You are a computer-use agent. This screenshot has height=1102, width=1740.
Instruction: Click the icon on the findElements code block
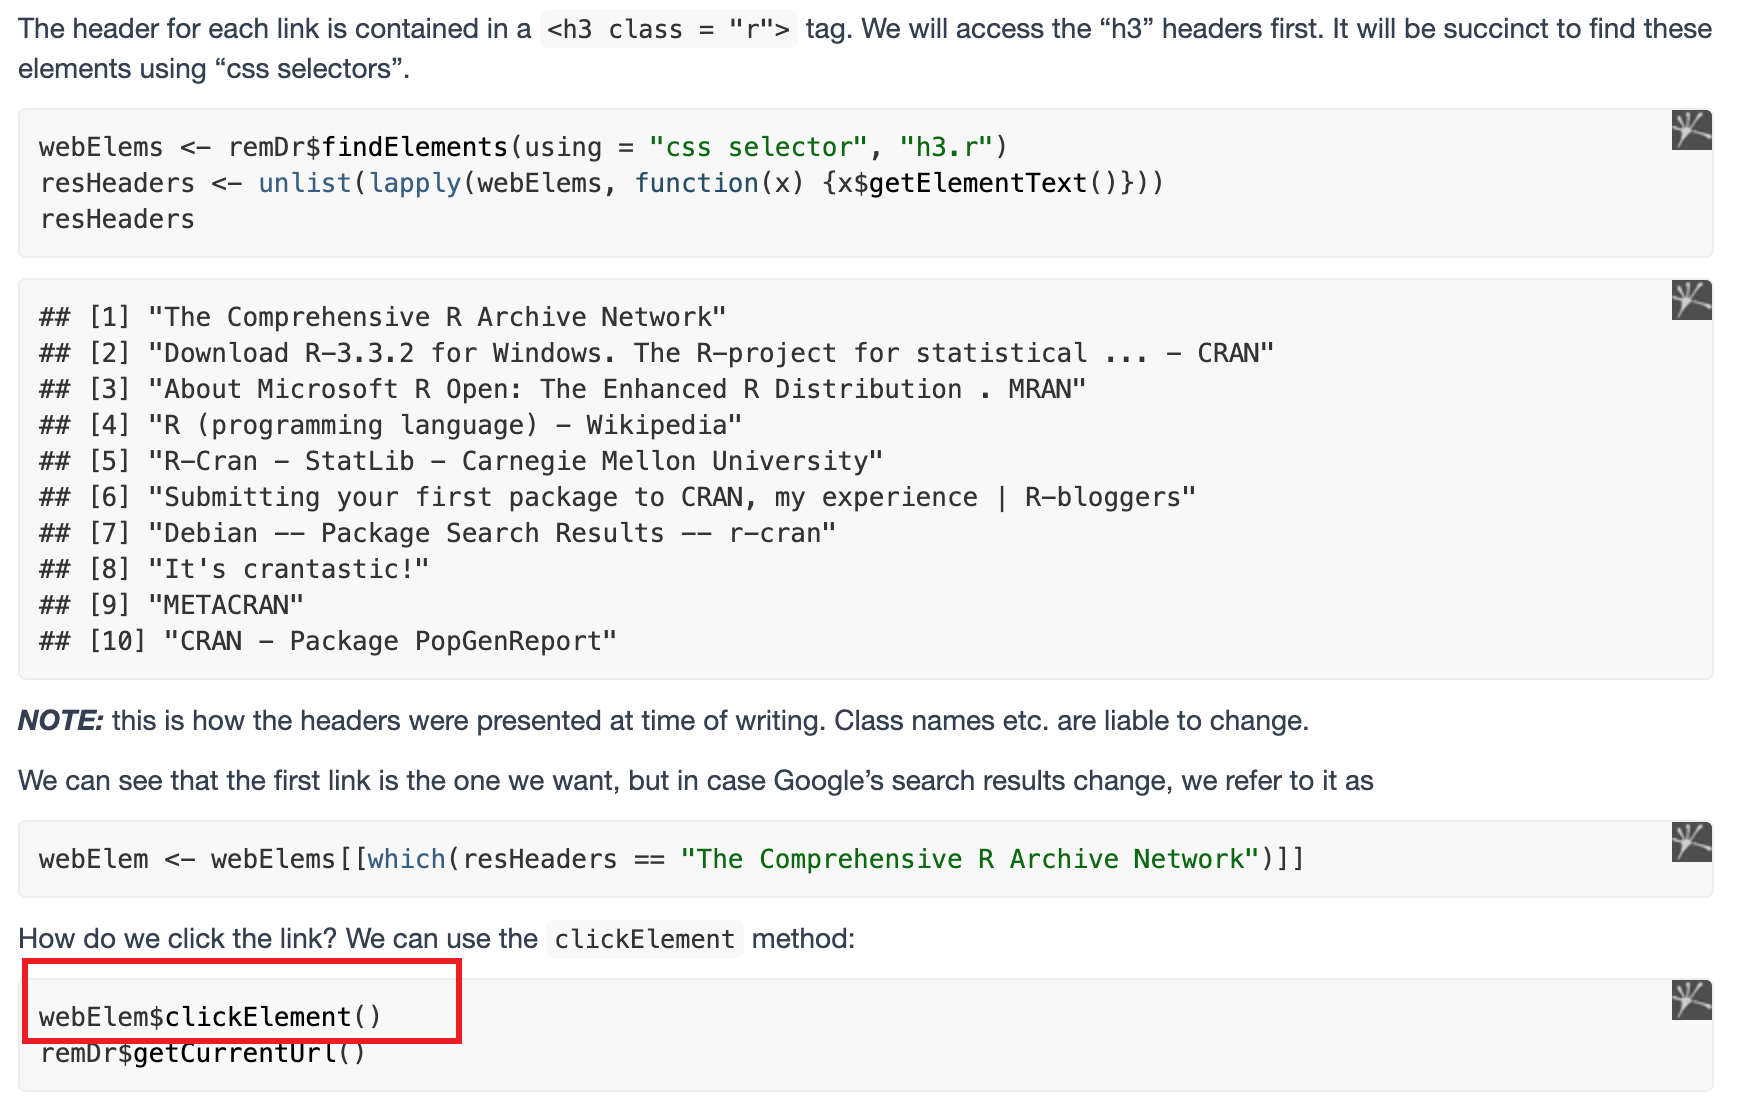click(x=1691, y=130)
